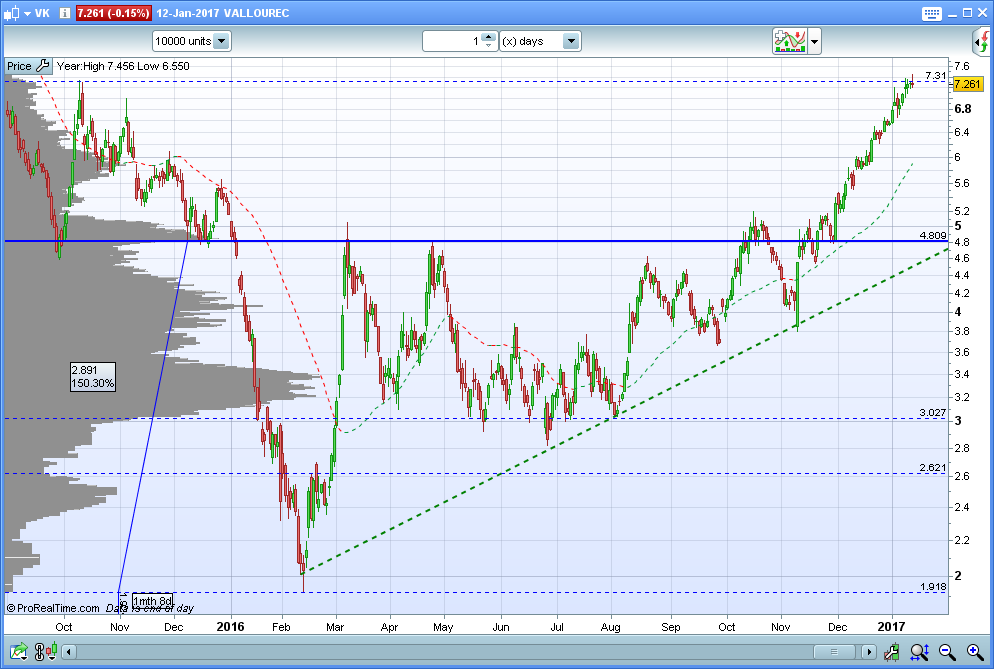Click the share chart icon
This screenshot has height=669, width=994.
[x=19, y=651]
